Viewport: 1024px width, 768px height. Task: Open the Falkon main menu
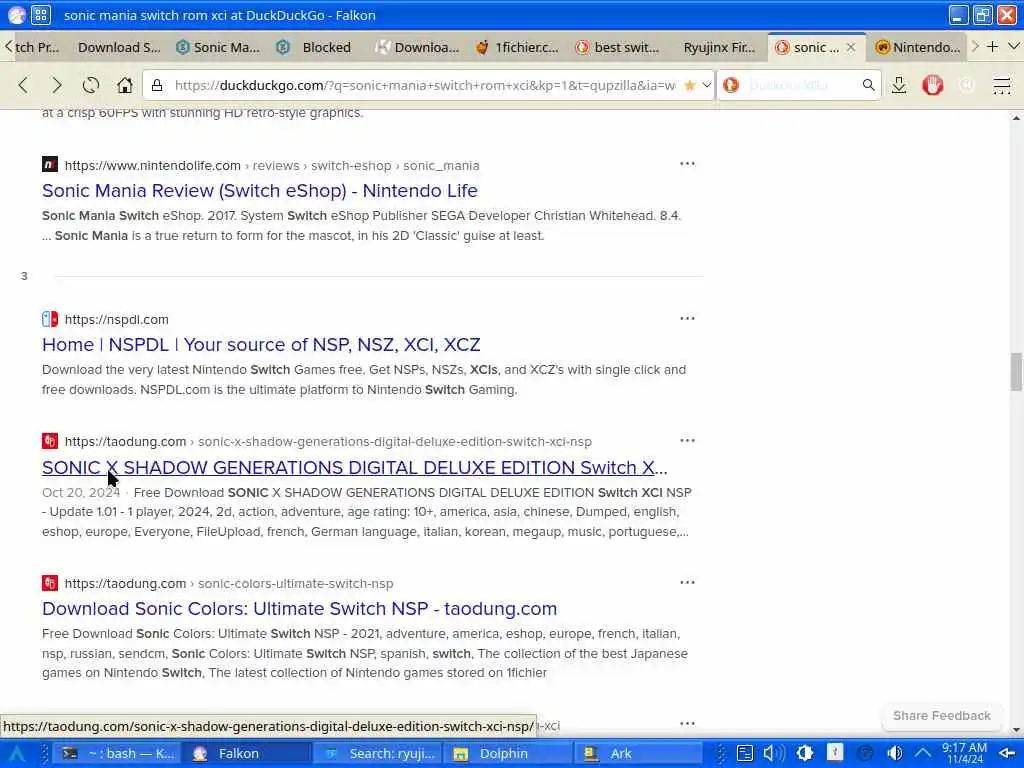click(1001, 85)
